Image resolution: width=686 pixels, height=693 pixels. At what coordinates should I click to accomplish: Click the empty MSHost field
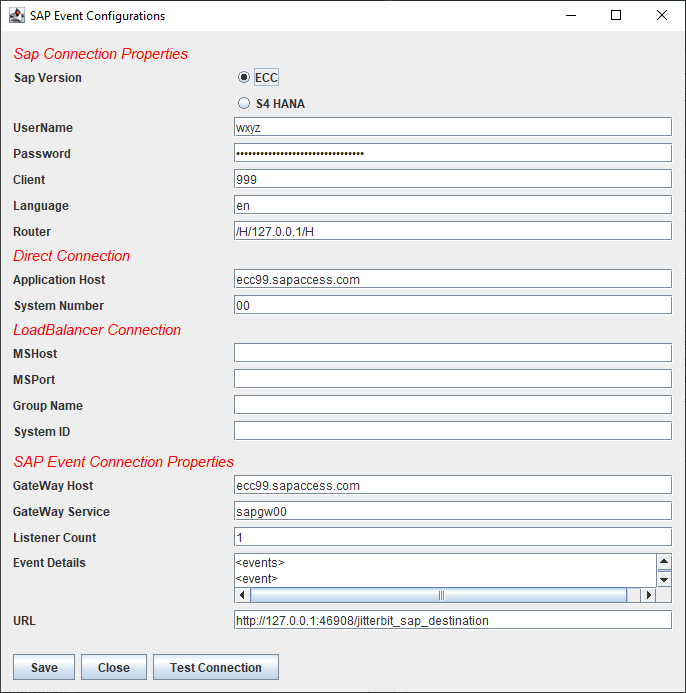(452, 353)
